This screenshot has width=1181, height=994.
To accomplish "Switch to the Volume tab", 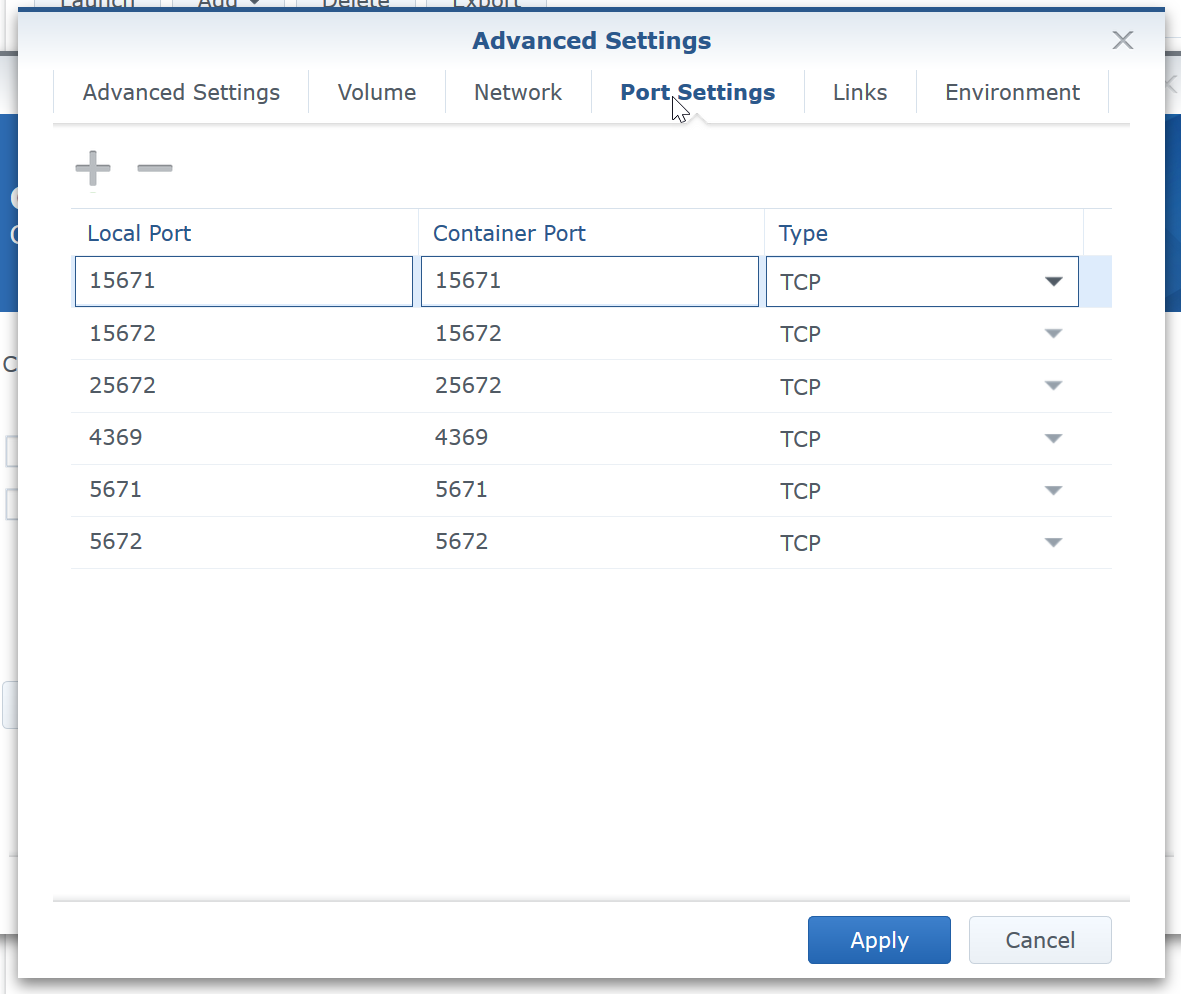I will 377,93.
